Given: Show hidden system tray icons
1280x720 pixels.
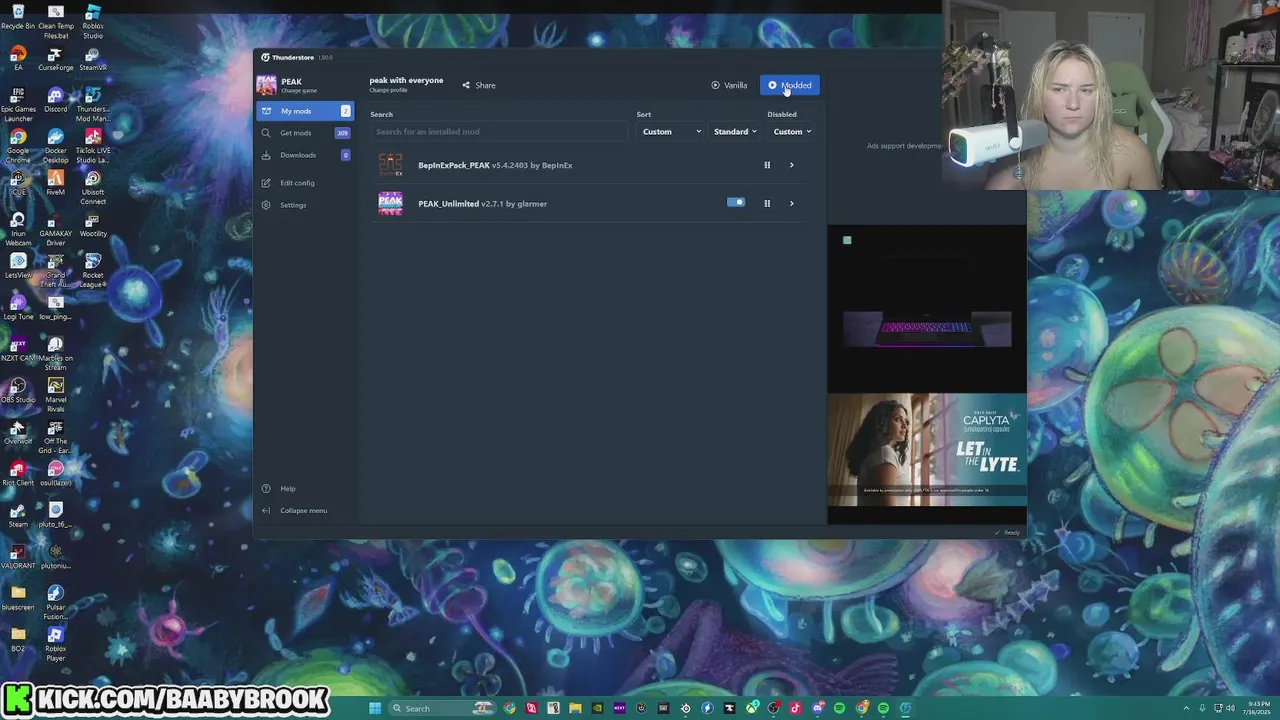Looking at the screenshot, I should click(1186, 708).
